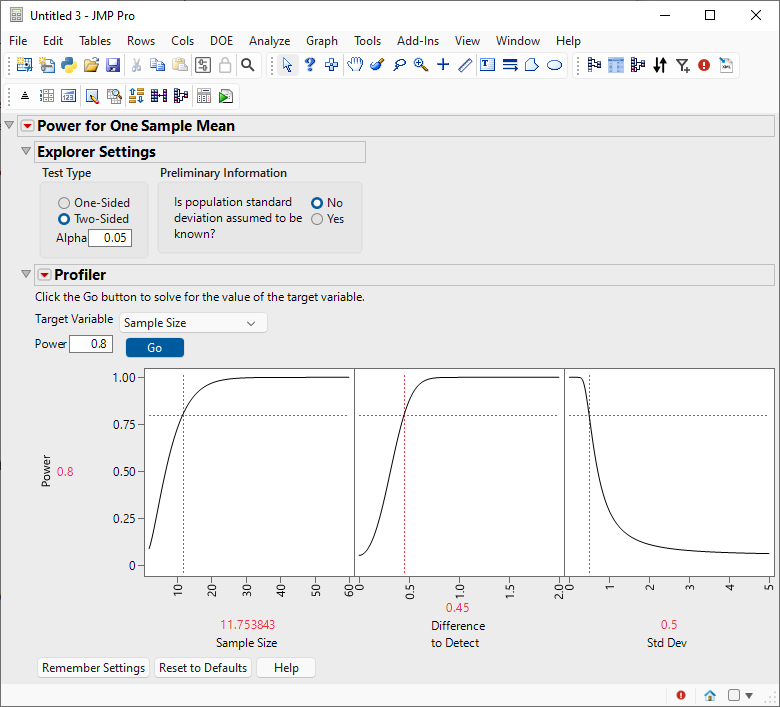
Task: Open the Analyze menu
Action: (270, 41)
